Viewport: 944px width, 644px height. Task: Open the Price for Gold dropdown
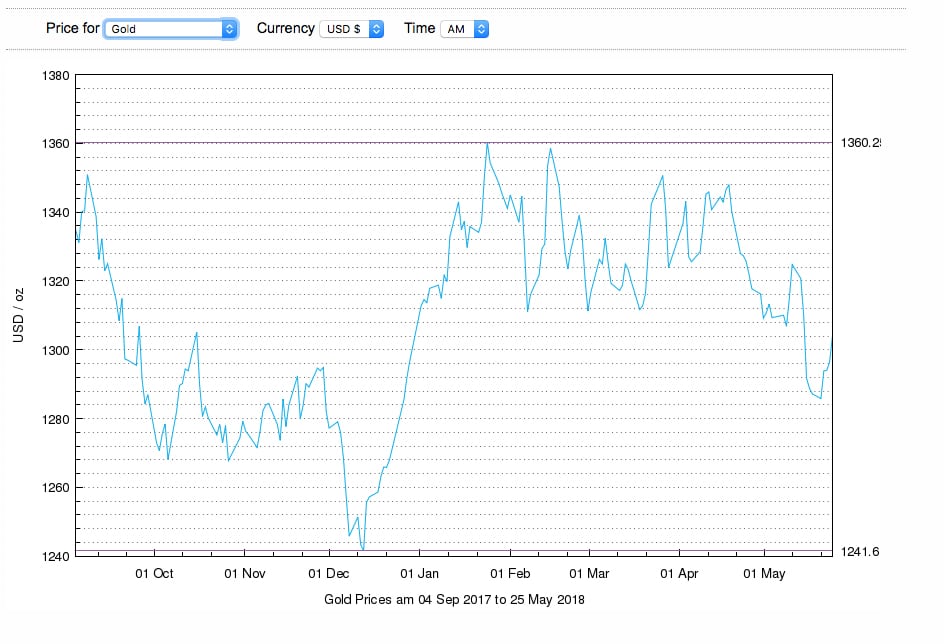pos(171,29)
